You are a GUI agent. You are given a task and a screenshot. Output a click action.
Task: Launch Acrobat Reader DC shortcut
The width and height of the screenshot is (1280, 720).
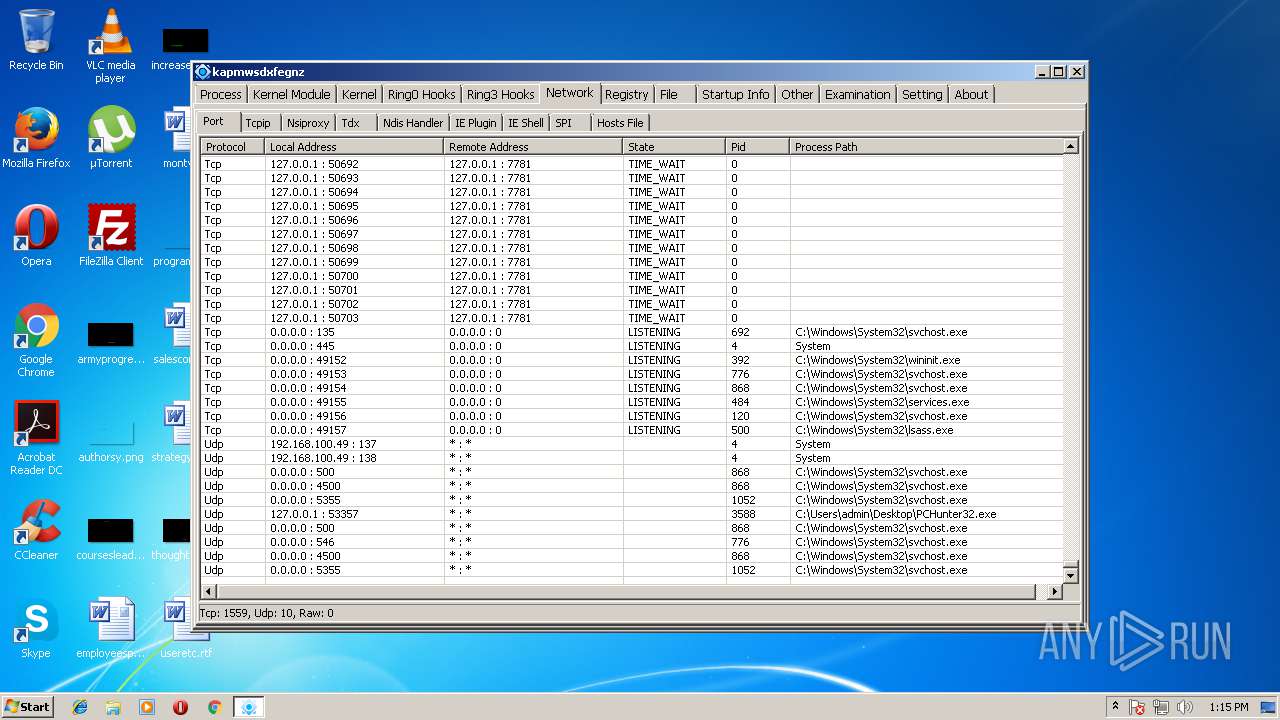(x=36, y=438)
